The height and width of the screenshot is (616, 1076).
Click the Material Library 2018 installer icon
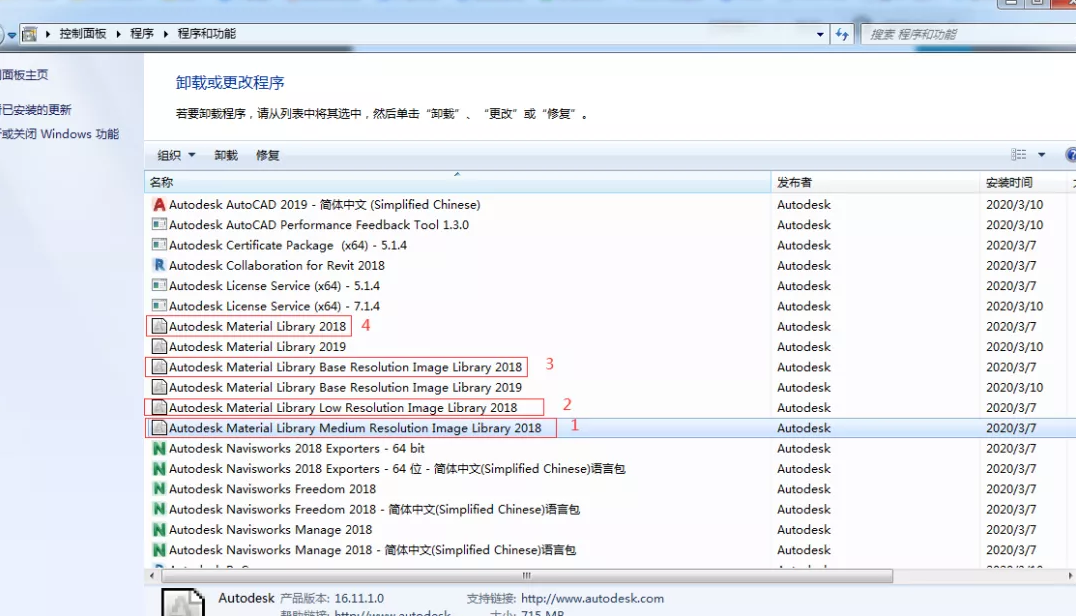(159, 326)
